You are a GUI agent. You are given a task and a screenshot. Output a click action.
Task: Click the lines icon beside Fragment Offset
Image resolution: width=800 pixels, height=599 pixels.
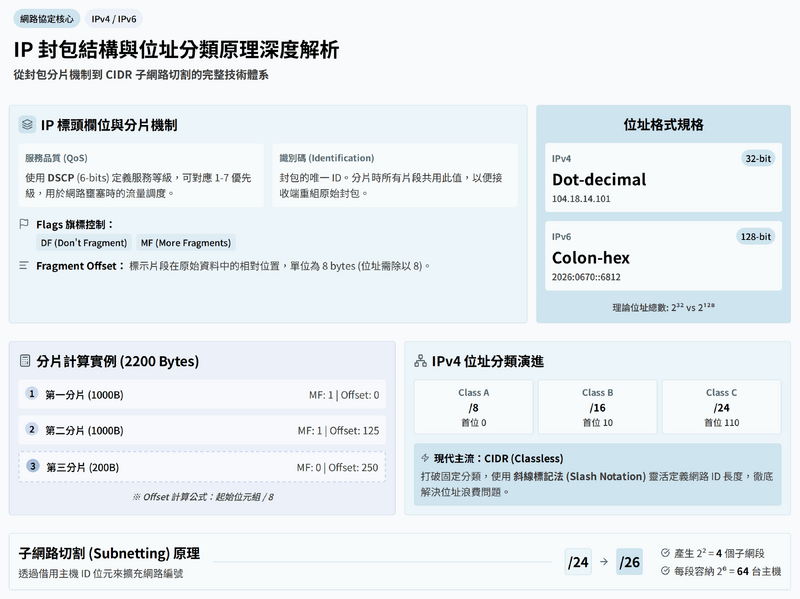24,266
